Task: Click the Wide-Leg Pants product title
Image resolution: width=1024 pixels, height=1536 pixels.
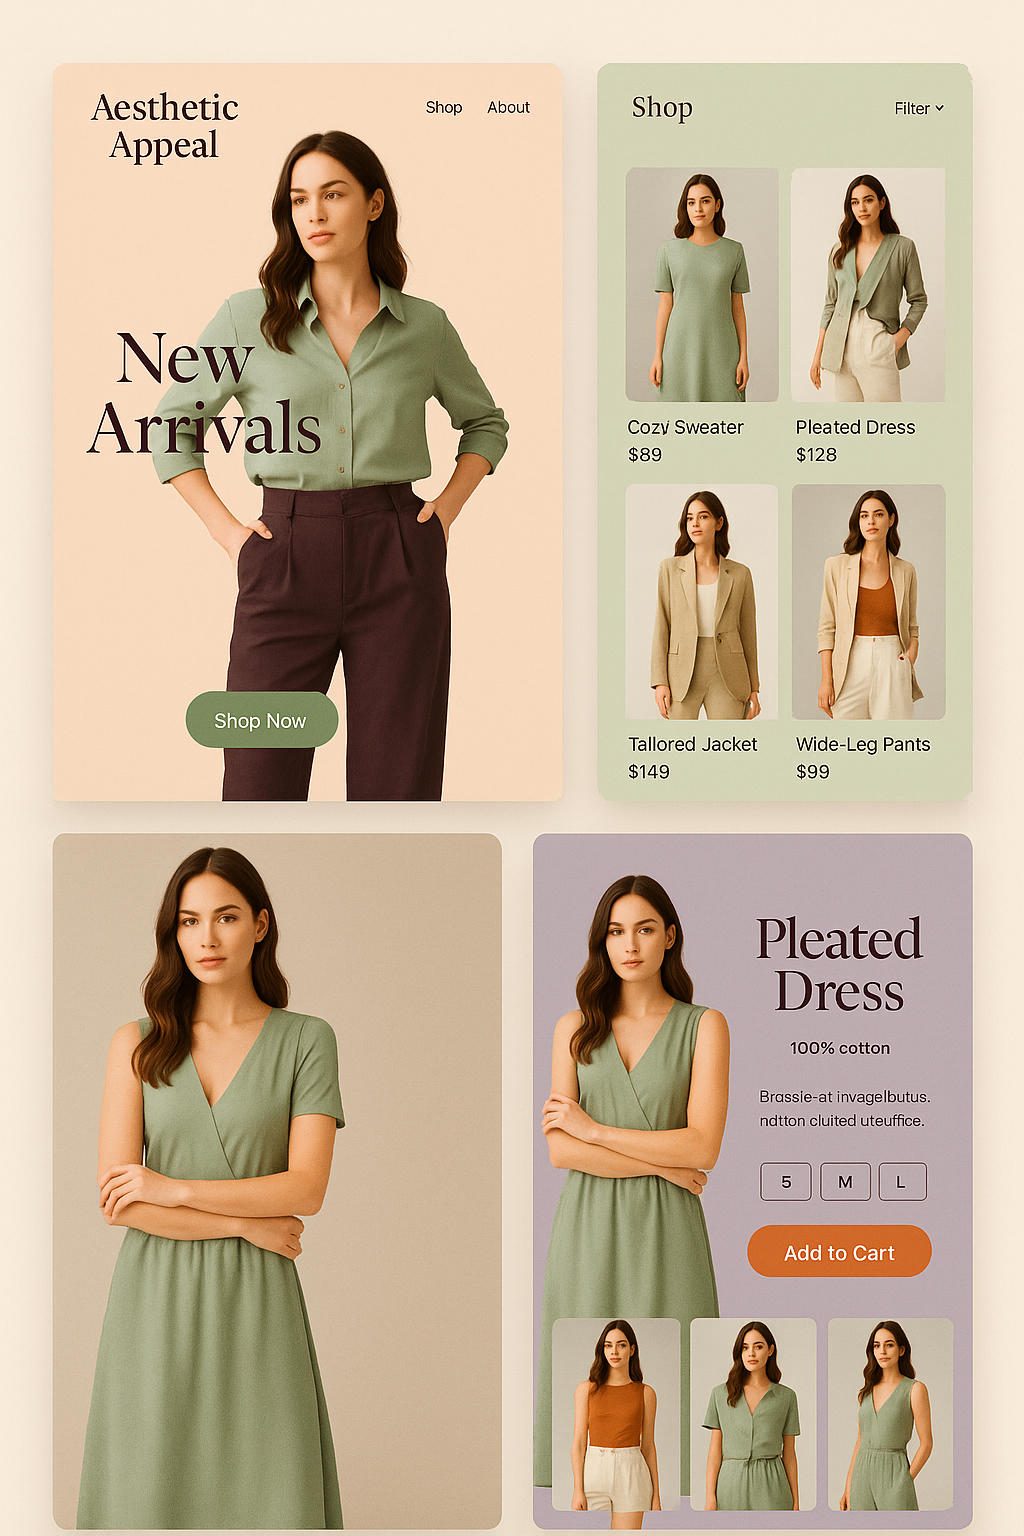Action: coord(863,744)
